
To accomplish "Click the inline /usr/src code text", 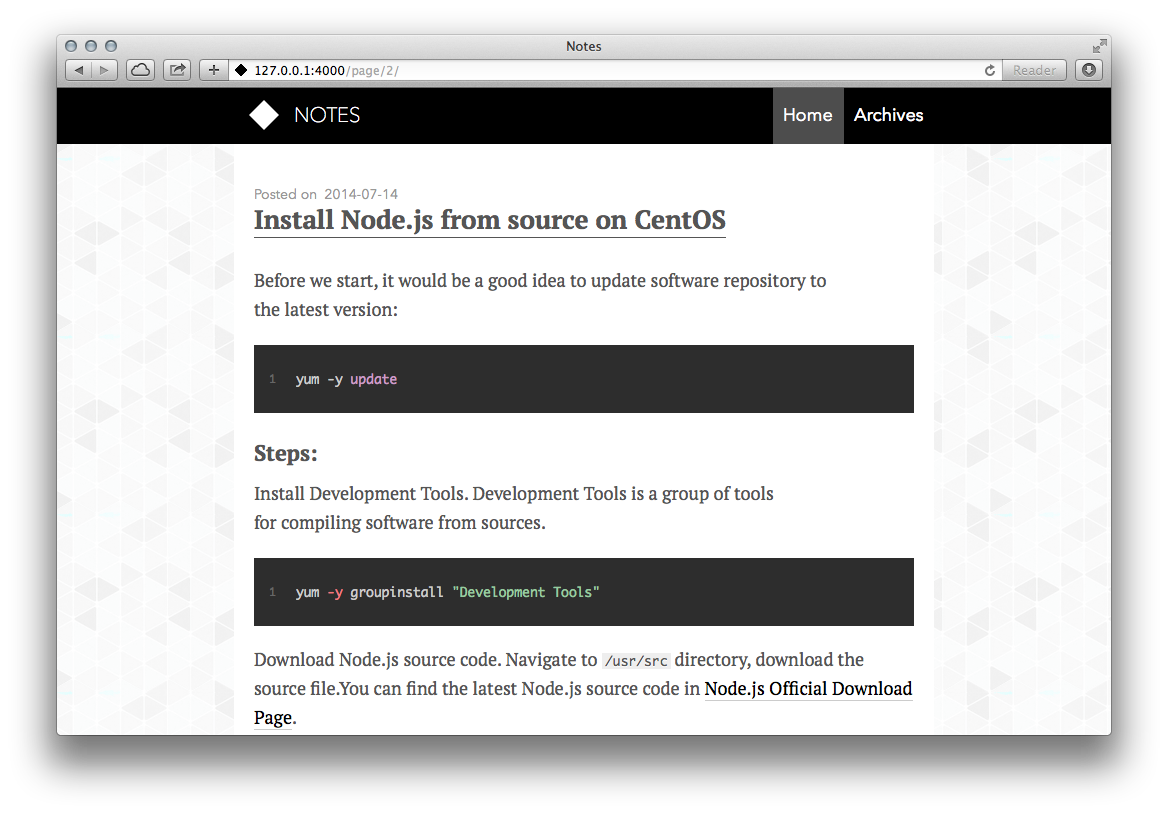I will (636, 661).
